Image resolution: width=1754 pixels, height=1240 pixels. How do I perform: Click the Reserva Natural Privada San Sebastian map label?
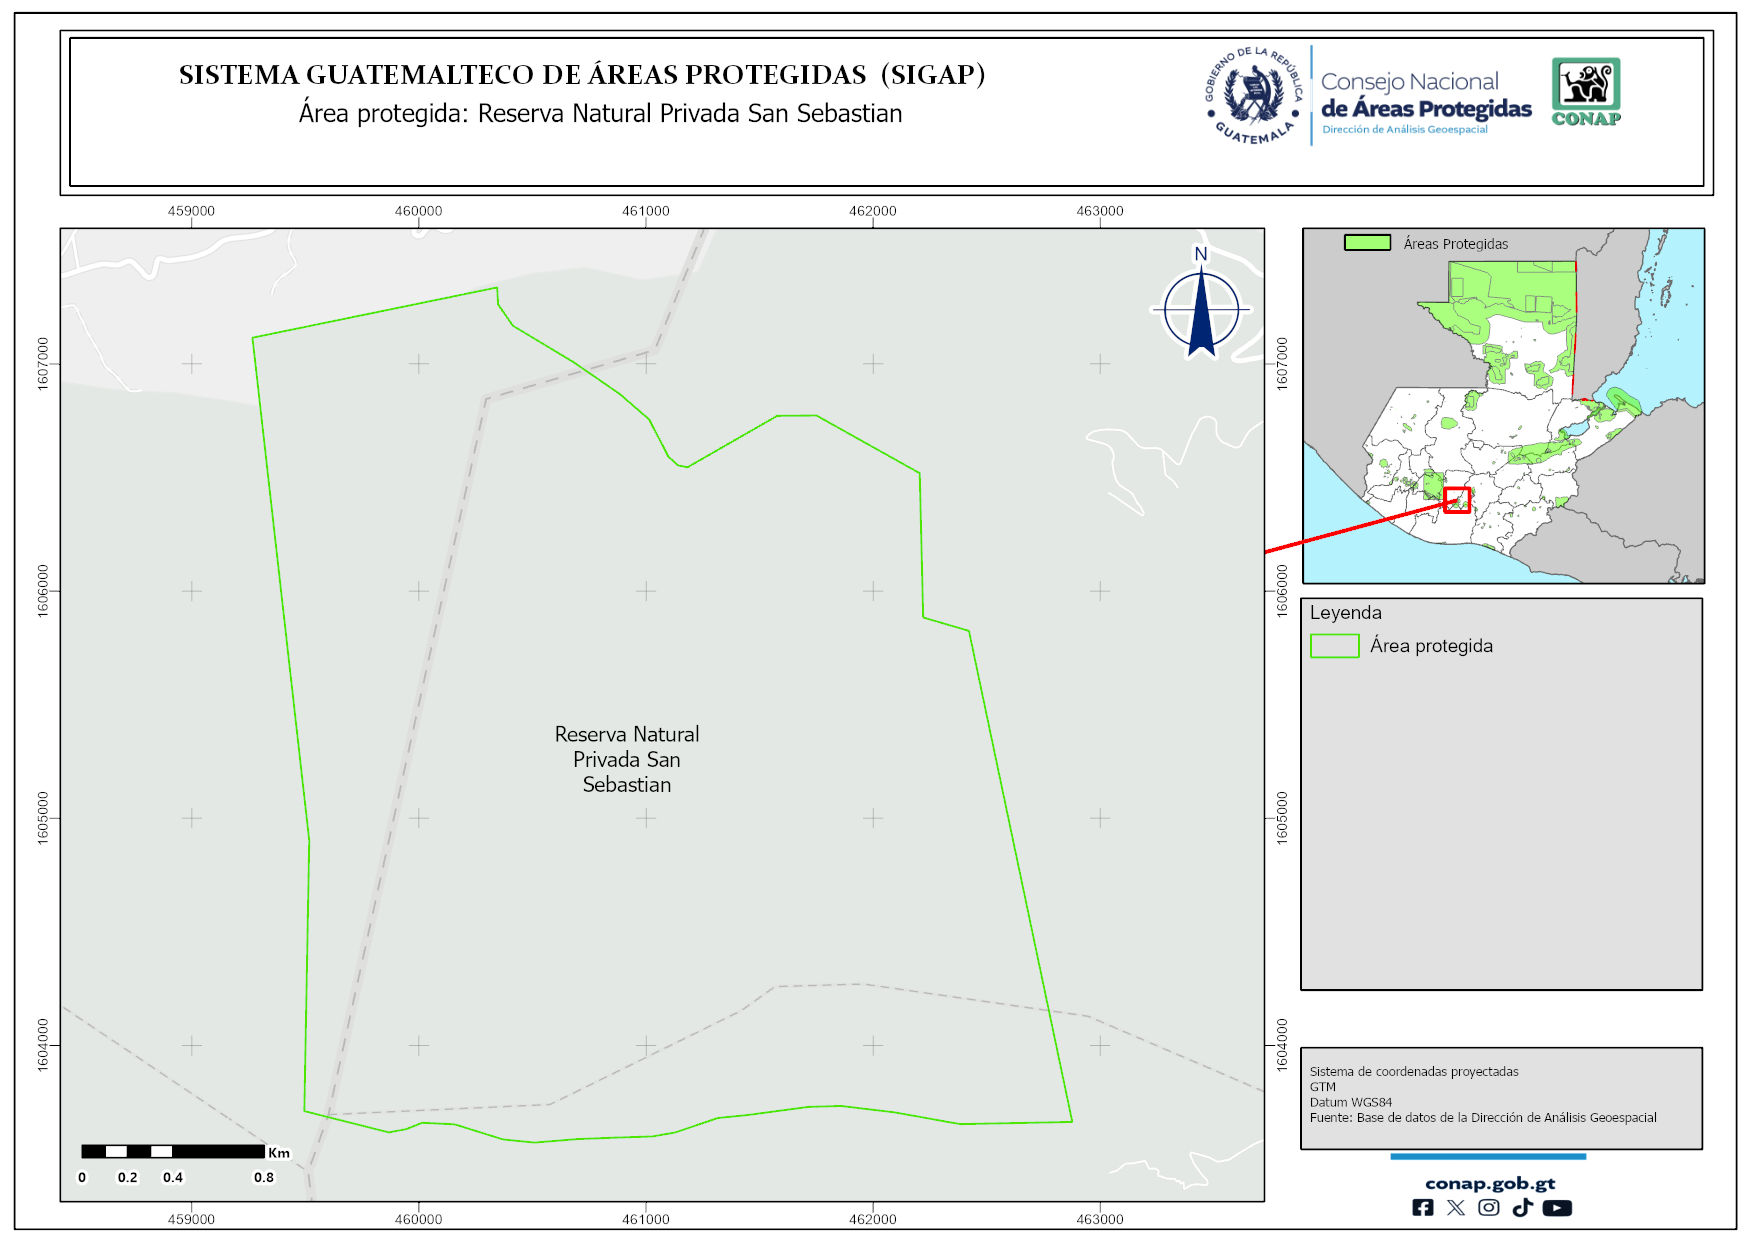click(x=627, y=759)
